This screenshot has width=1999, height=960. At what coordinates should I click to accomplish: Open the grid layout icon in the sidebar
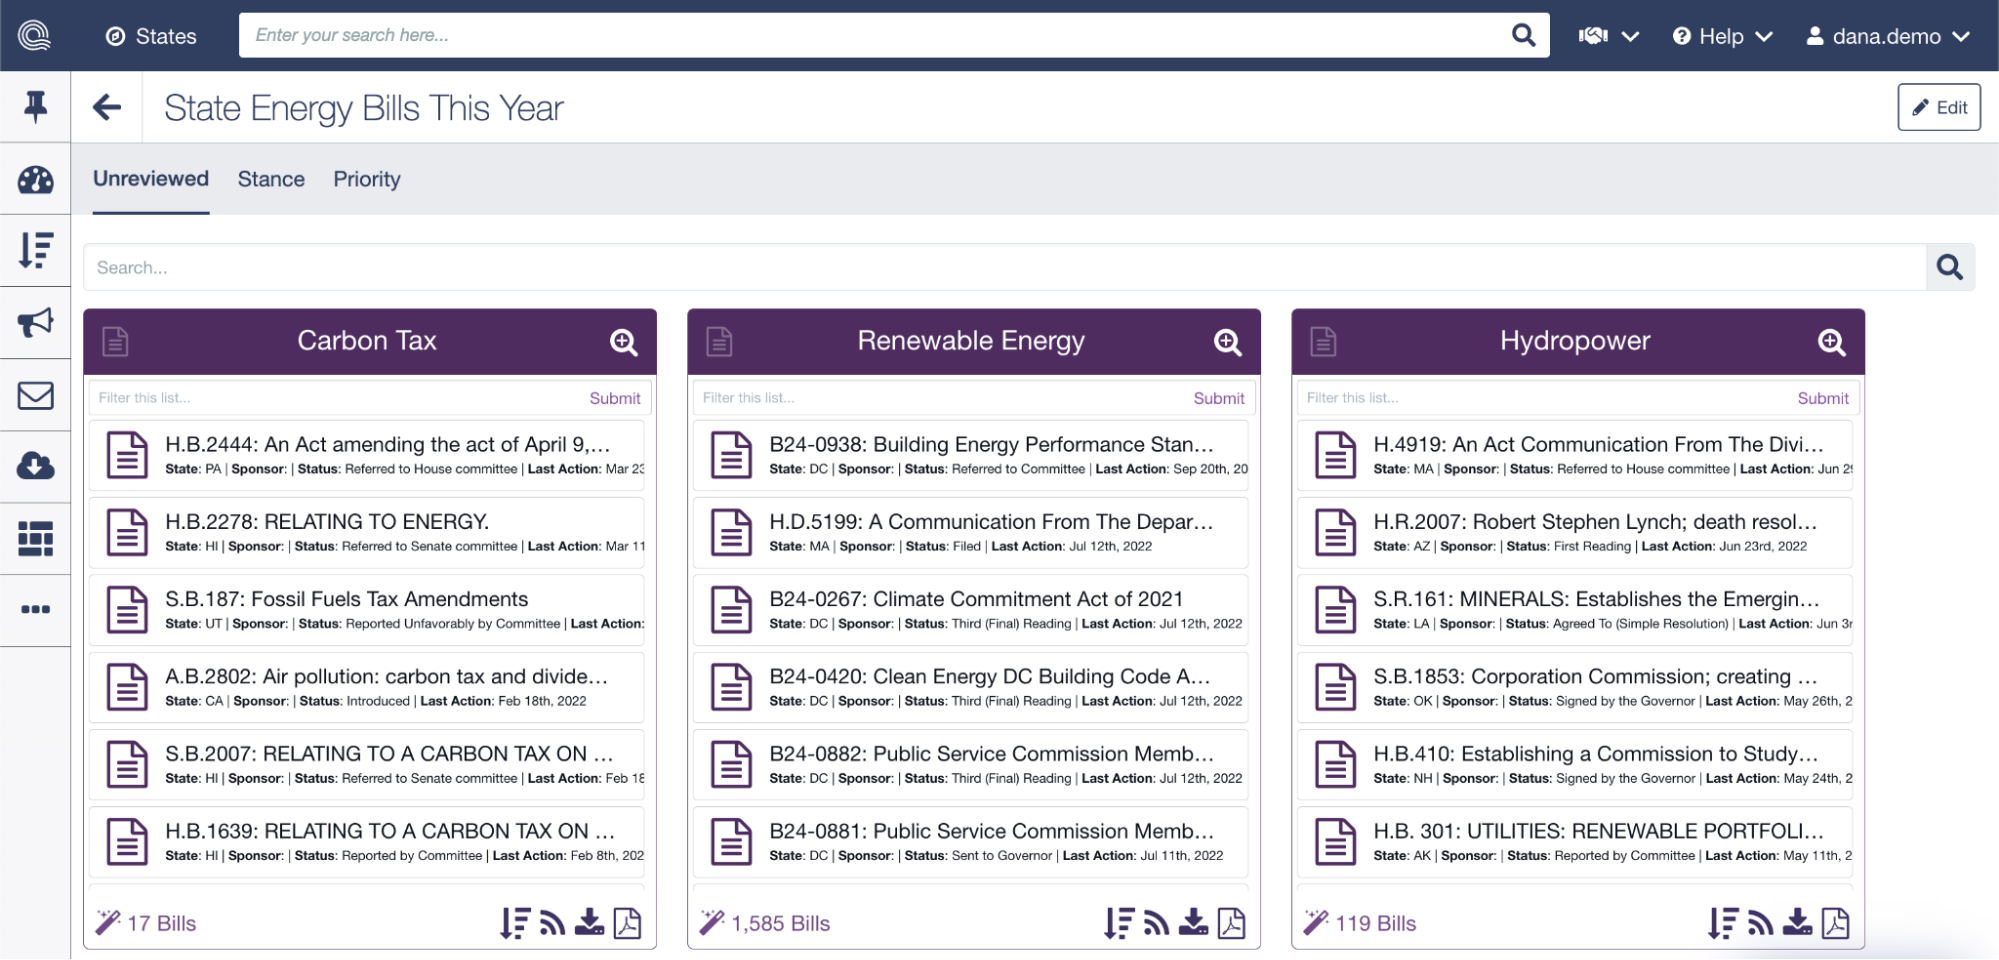tap(35, 538)
